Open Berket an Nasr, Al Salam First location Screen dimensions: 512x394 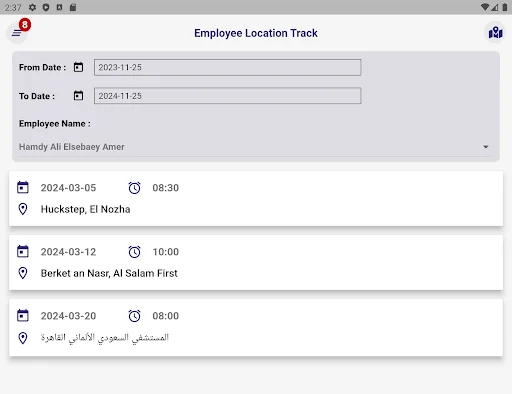click(109, 273)
